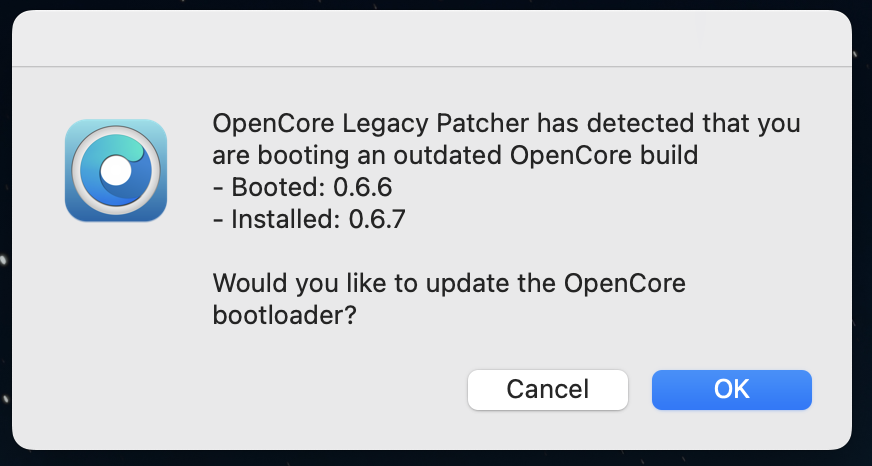Dismiss the update prompt with Cancel

[x=548, y=390]
